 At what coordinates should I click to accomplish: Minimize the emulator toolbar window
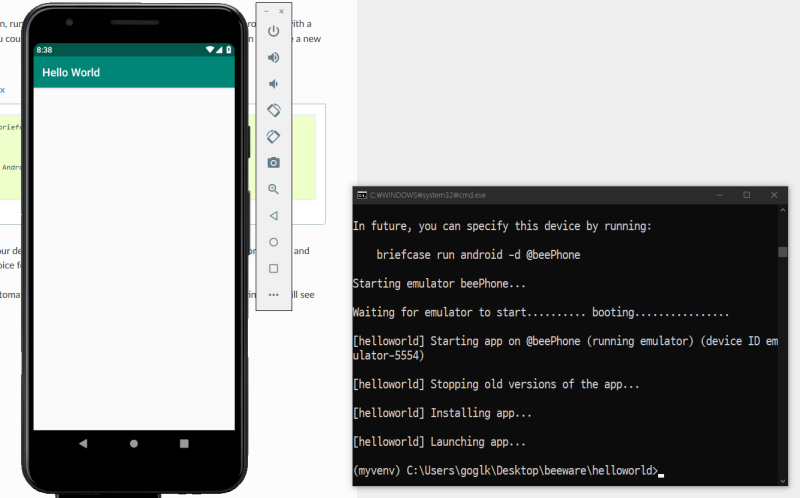coord(265,11)
